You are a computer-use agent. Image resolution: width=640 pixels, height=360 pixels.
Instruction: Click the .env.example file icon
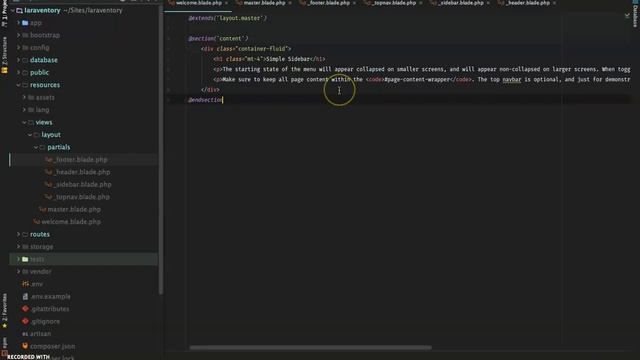(x=25, y=296)
